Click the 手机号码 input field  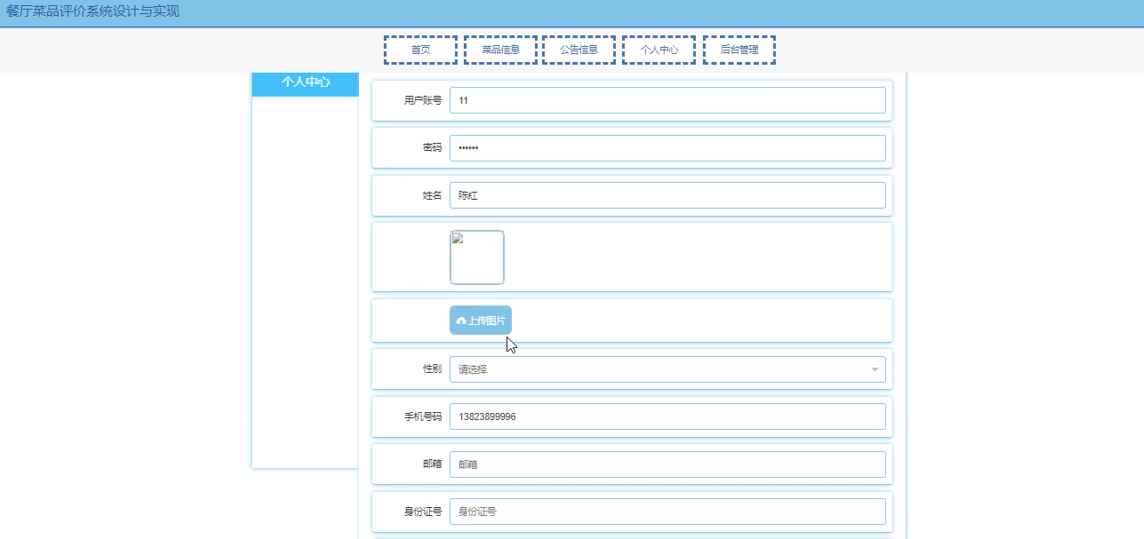pos(668,416)
